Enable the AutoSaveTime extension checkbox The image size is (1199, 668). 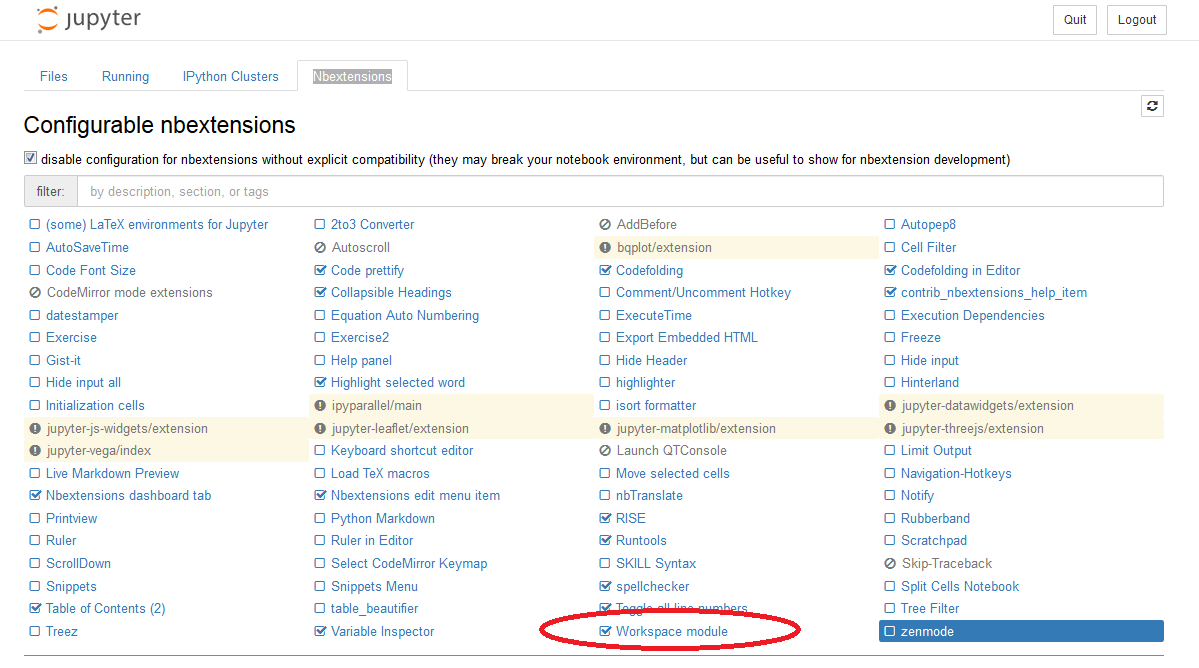34,248
